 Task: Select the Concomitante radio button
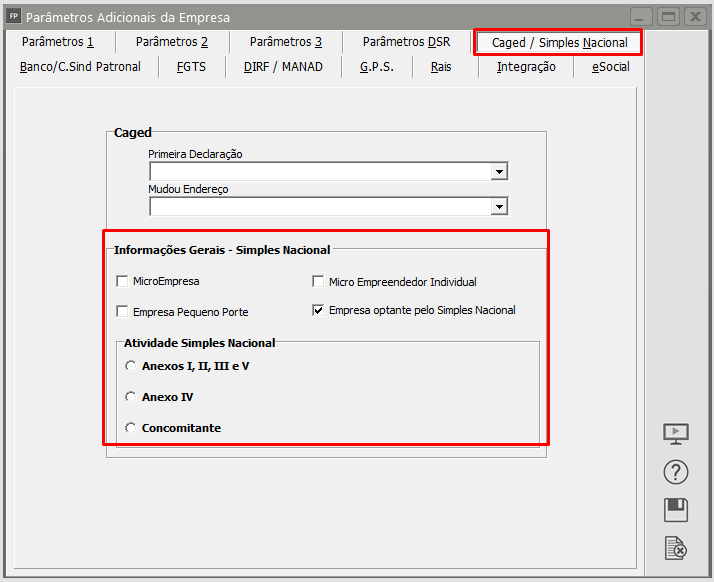(130, 428)
